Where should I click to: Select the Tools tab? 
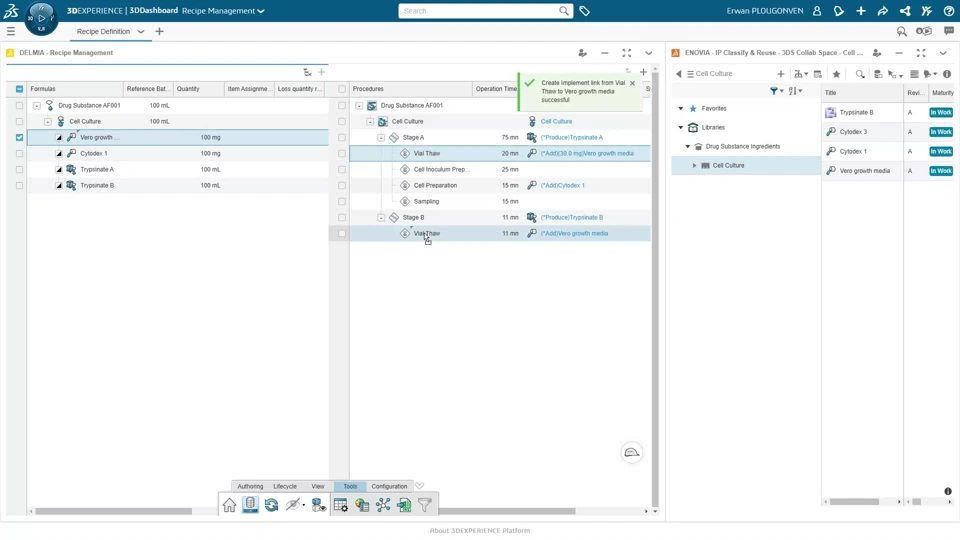click(x=350, y=486)
